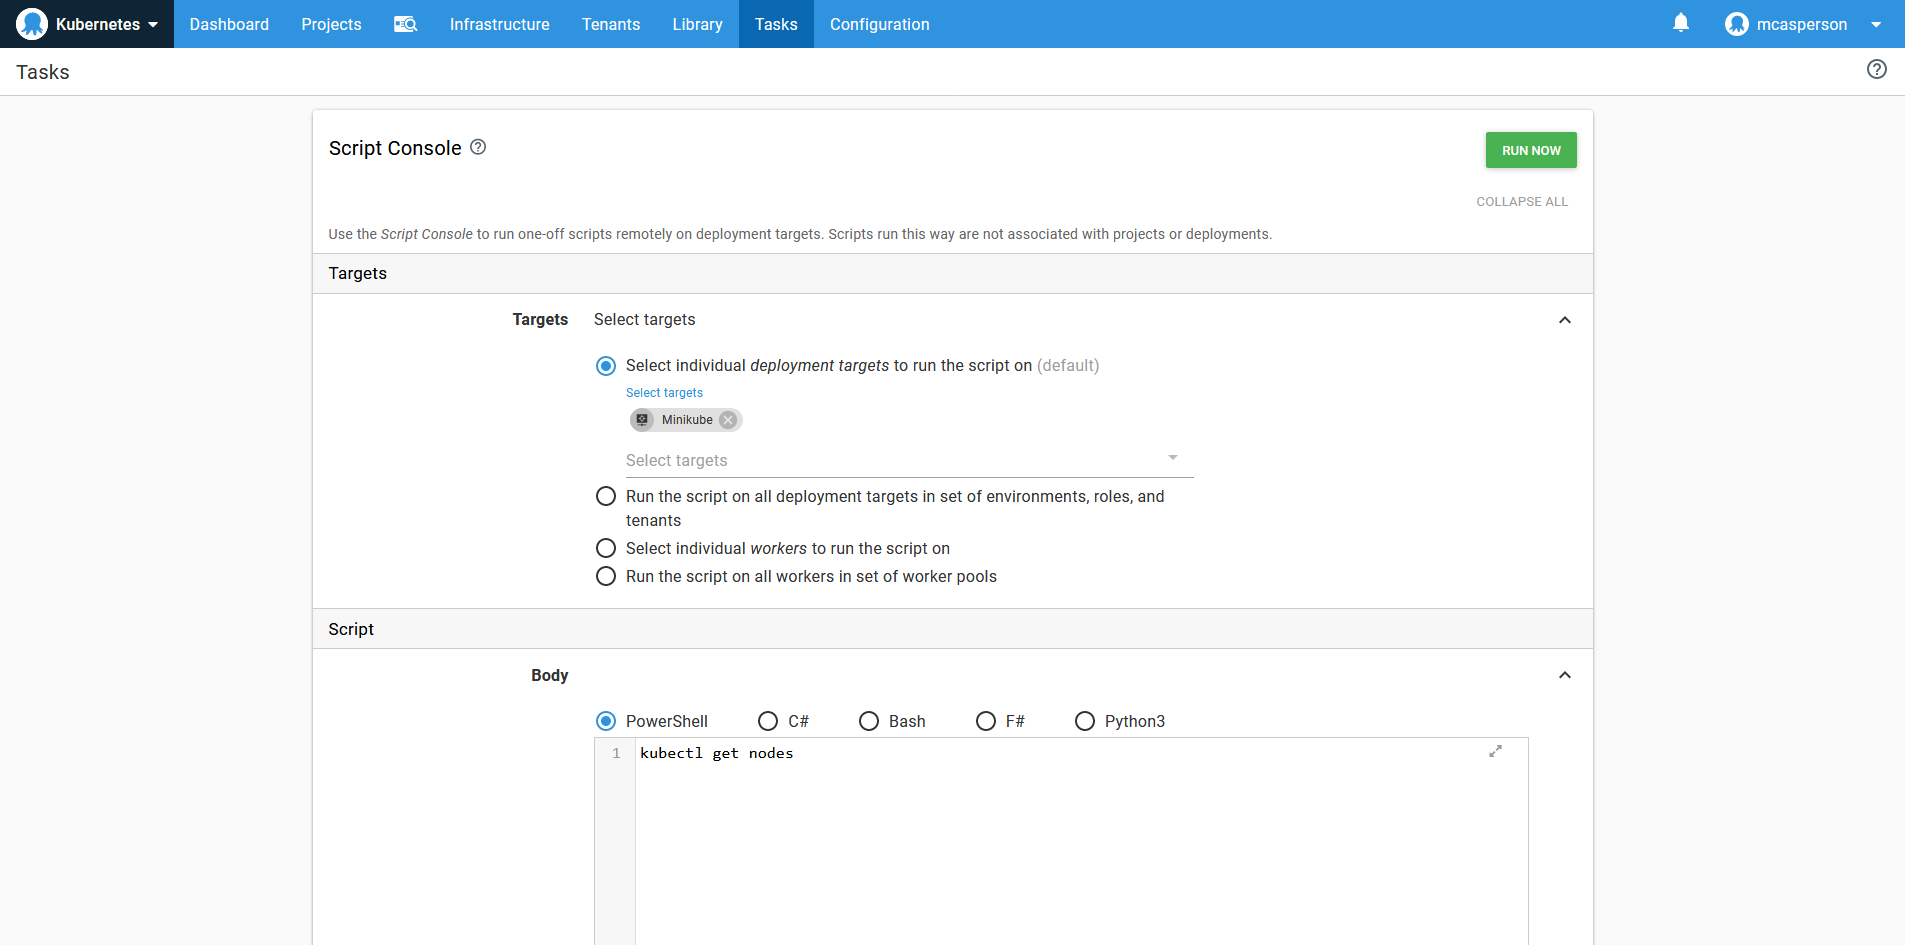Collapse the Body section chevron
This screenshot has width=1905, height=945.
[1564, 675]
